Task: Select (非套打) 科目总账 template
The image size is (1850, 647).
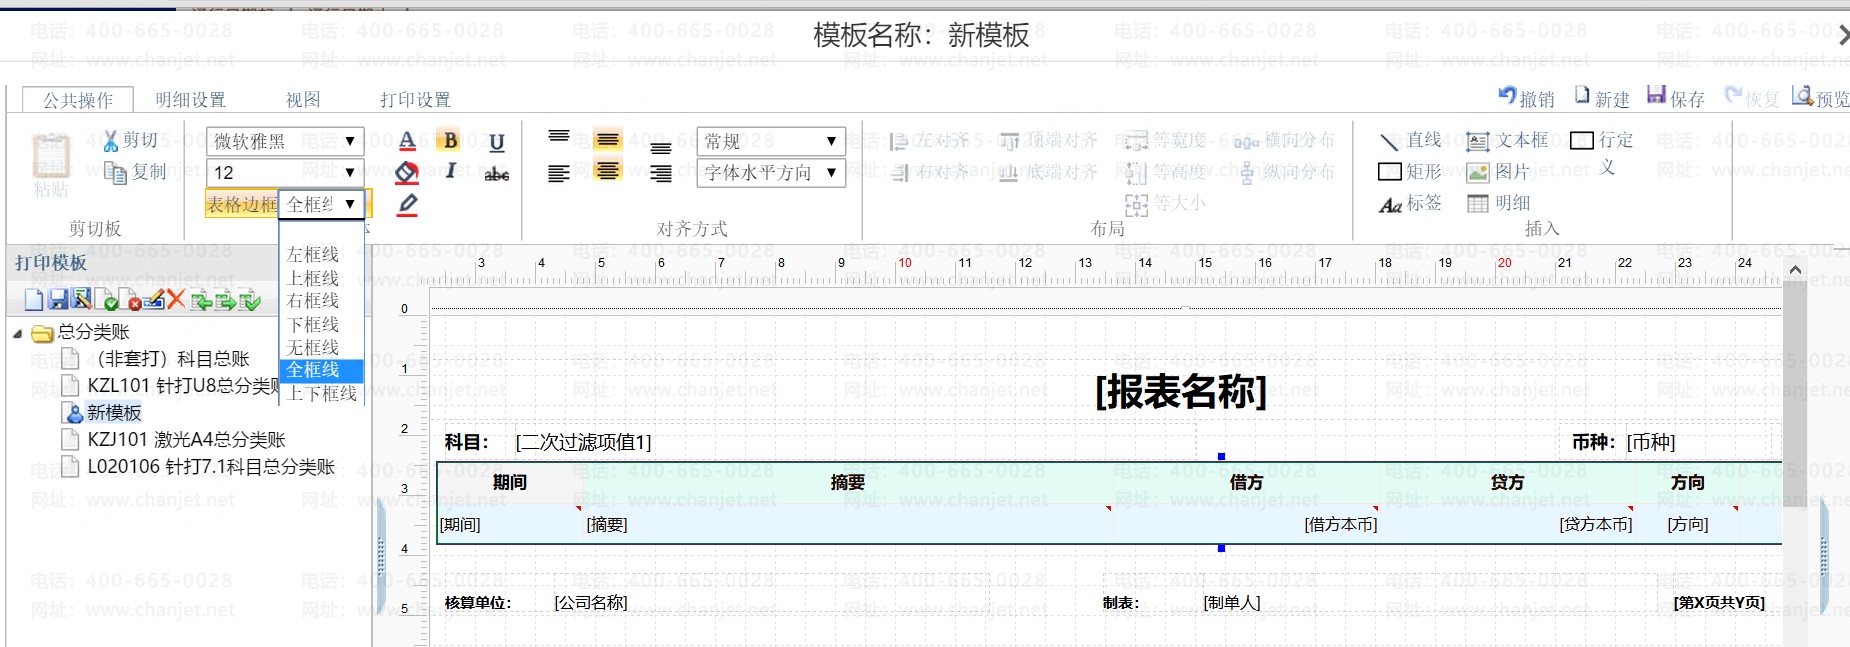Action: (172, 358)
